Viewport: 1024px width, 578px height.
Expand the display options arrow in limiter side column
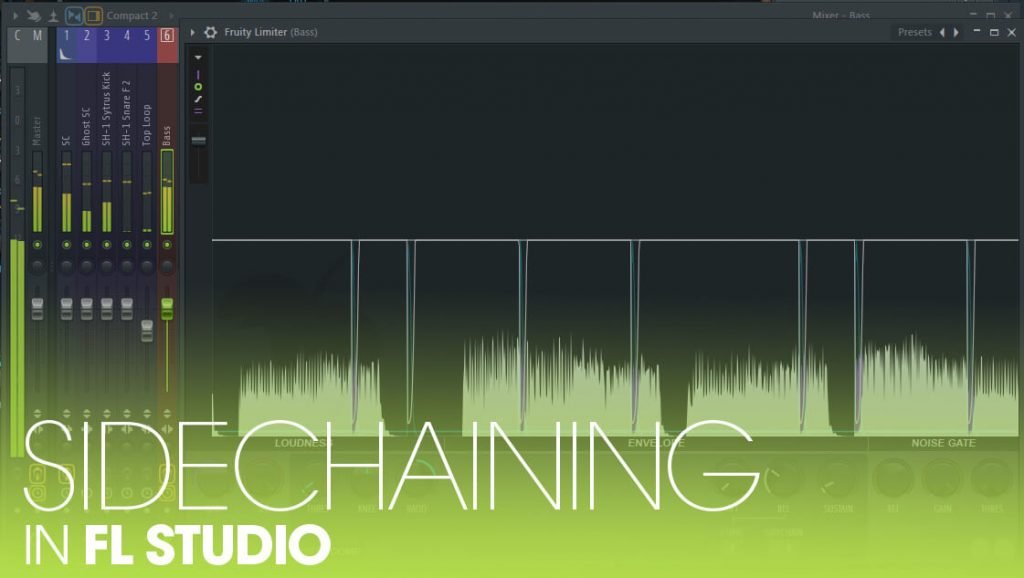click(198, 57)
